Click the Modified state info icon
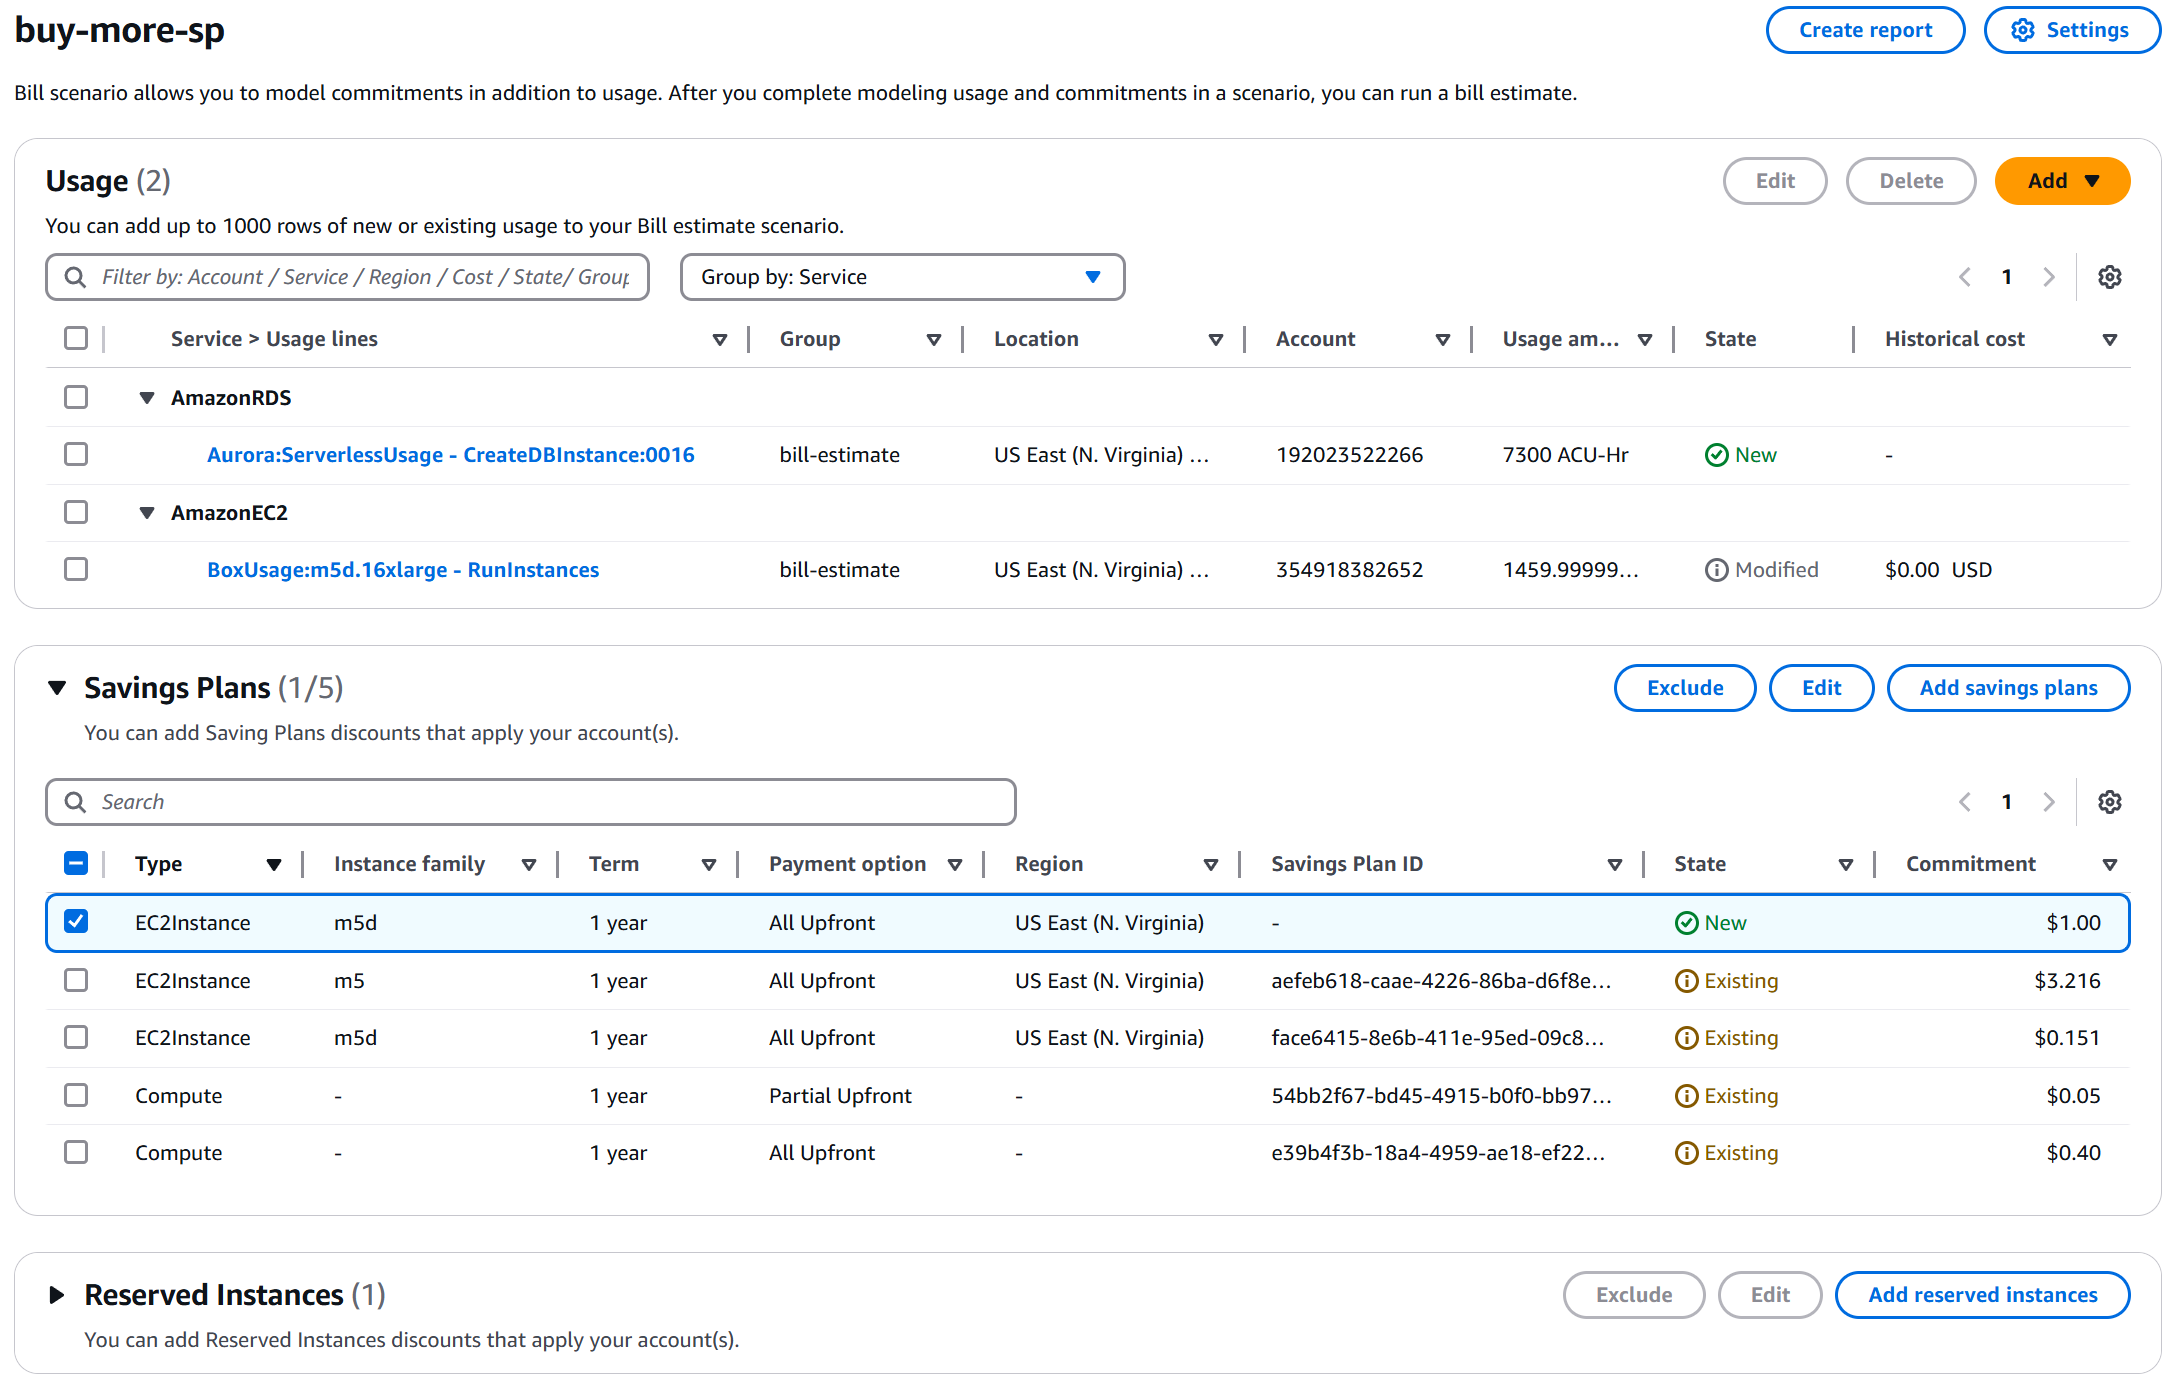 [x=1716, y=570]
